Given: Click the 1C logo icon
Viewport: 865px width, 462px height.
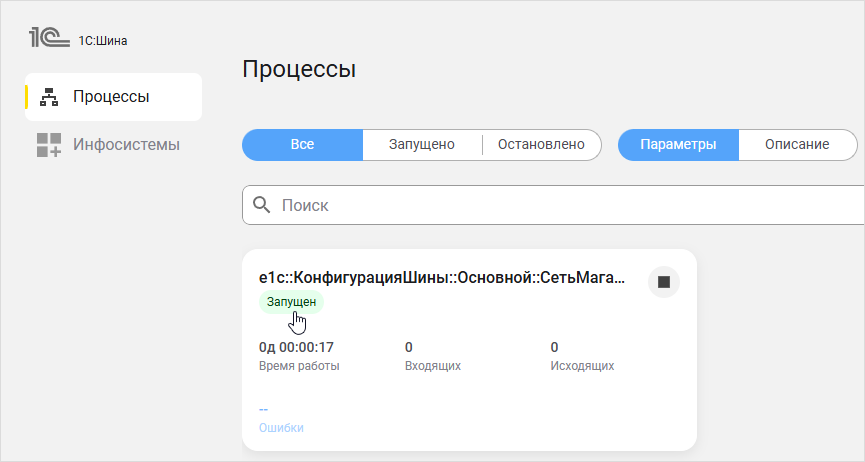Looking at the screenshot, I should [49, 38].
